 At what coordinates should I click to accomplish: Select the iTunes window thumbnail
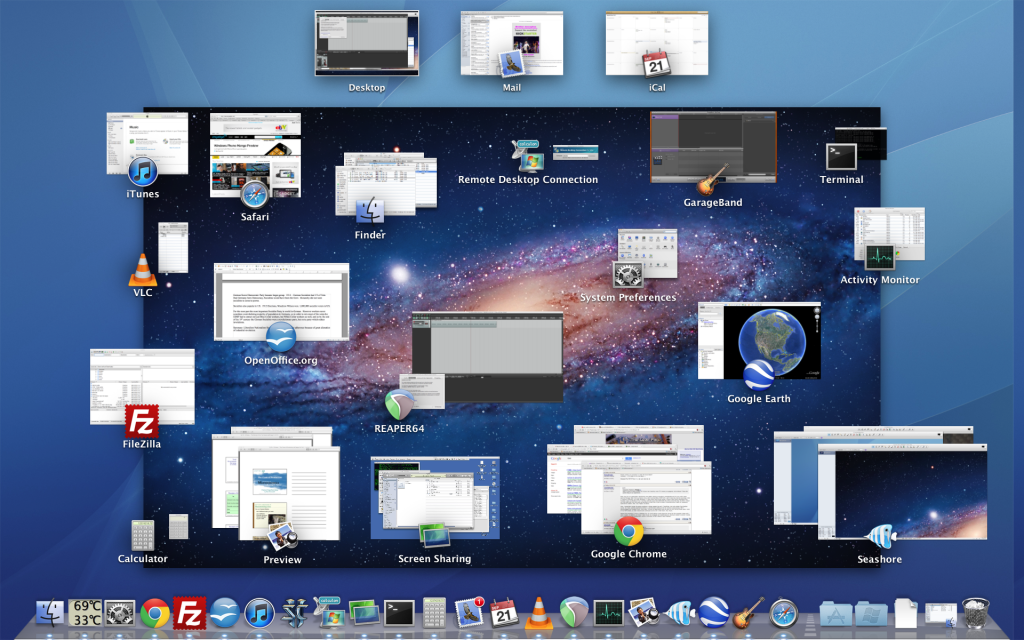[x=147, y=144]
